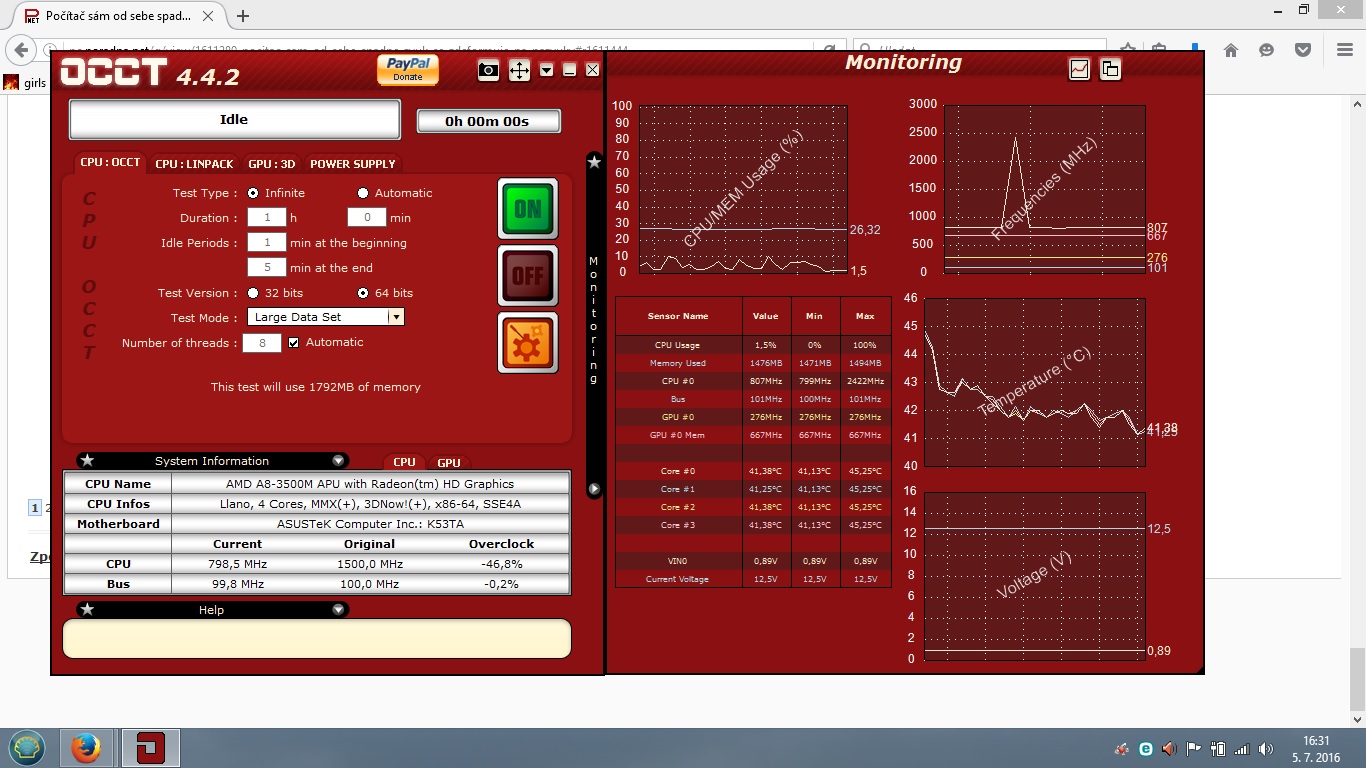Open the Action Center flag tray icon

(1194, 749)
